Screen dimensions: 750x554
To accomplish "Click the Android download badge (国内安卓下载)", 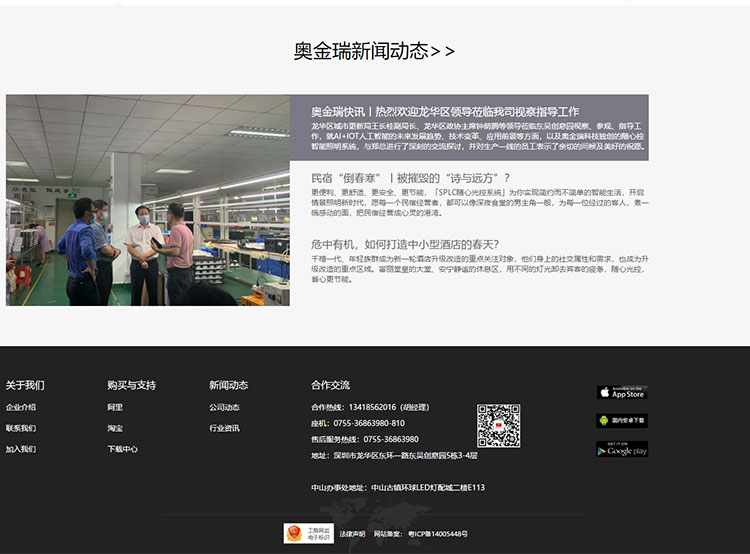I will pyautogui.click(x=622, y=420).
